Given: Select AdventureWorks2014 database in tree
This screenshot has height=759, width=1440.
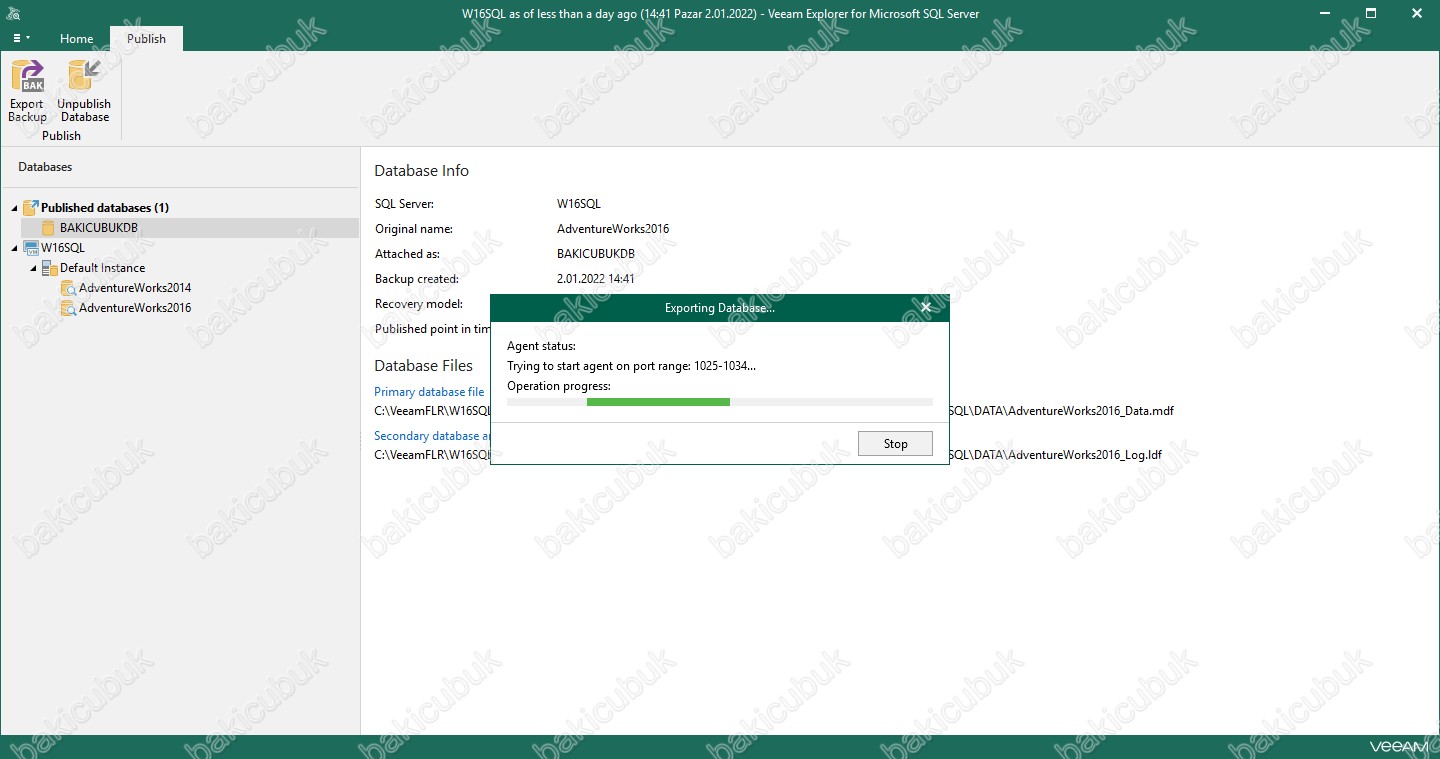Looking at the screenshot, I should point(135,288).
